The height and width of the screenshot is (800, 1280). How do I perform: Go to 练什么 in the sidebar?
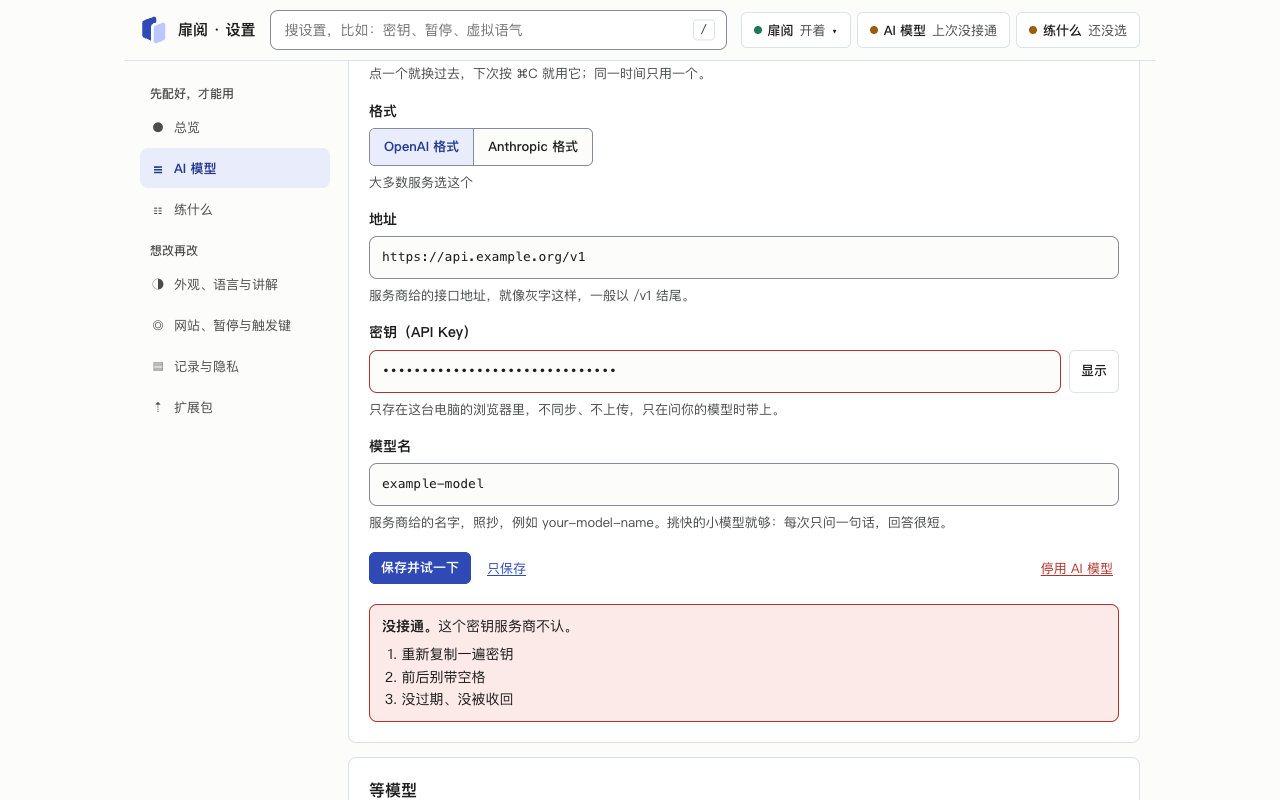235,209
